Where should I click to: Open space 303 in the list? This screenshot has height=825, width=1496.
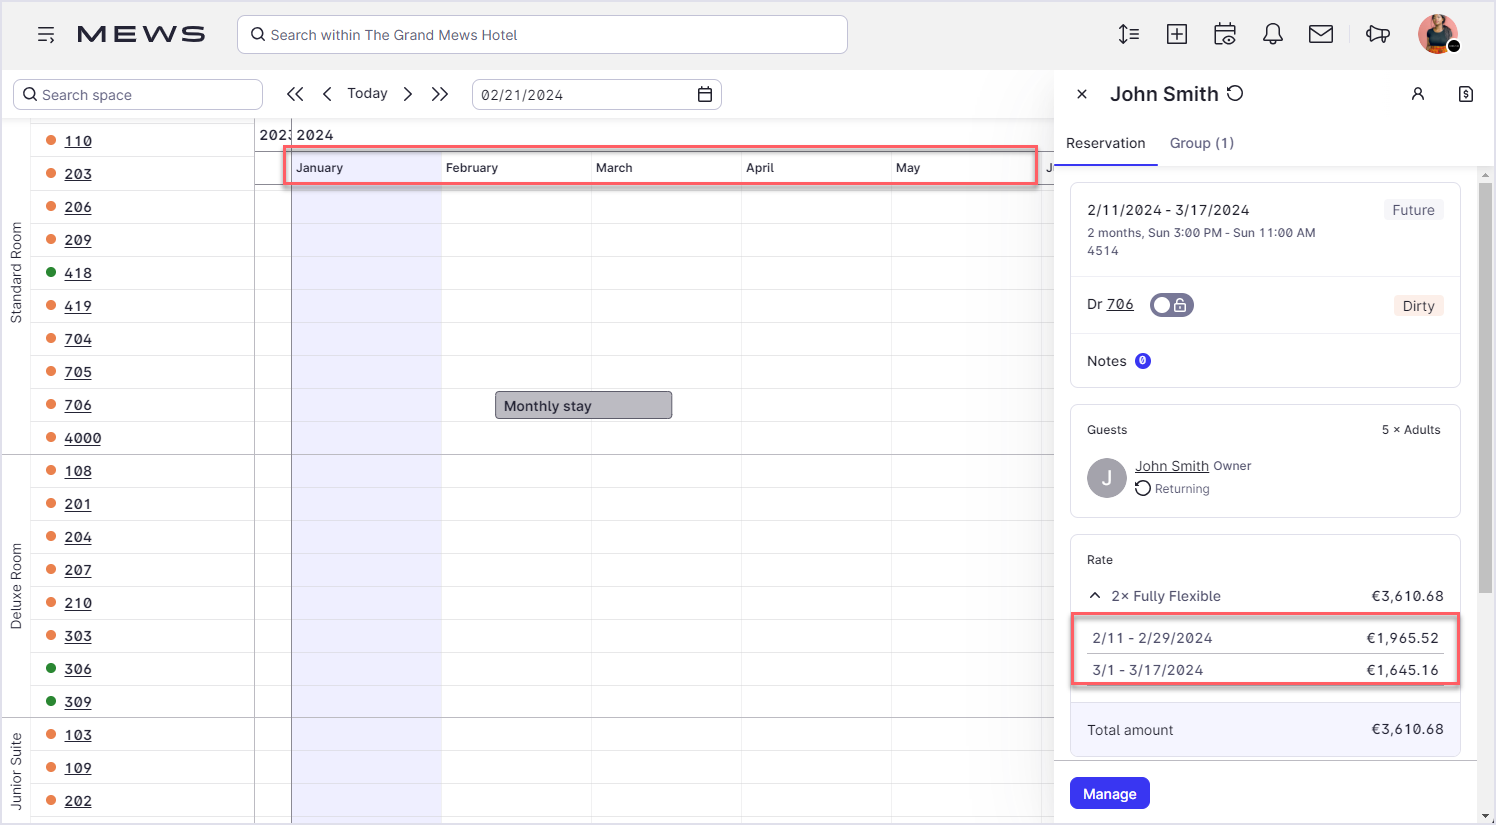pos(78,636)
